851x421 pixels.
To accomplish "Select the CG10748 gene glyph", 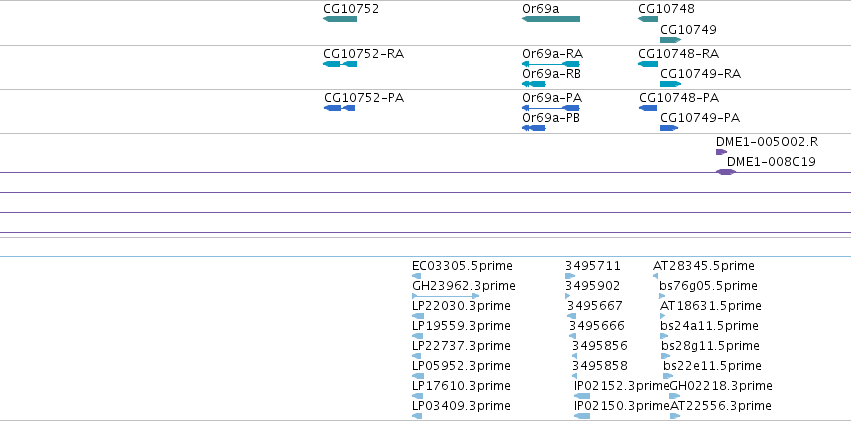I will point(648,19).
